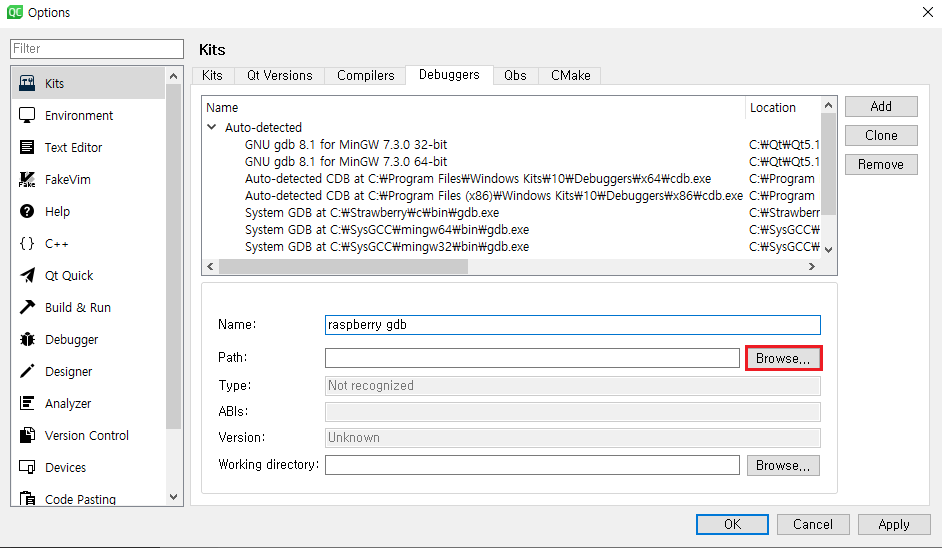Click the sidebar vertical scrollbar thumb

[174, 257]
